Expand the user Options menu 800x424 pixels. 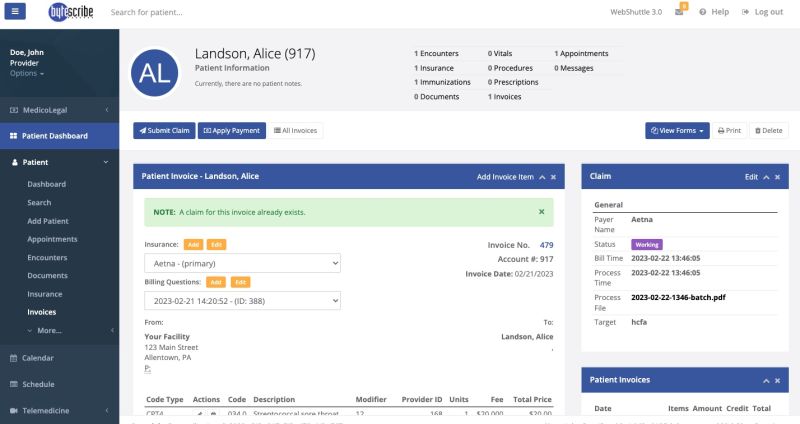tap(27, 73)
